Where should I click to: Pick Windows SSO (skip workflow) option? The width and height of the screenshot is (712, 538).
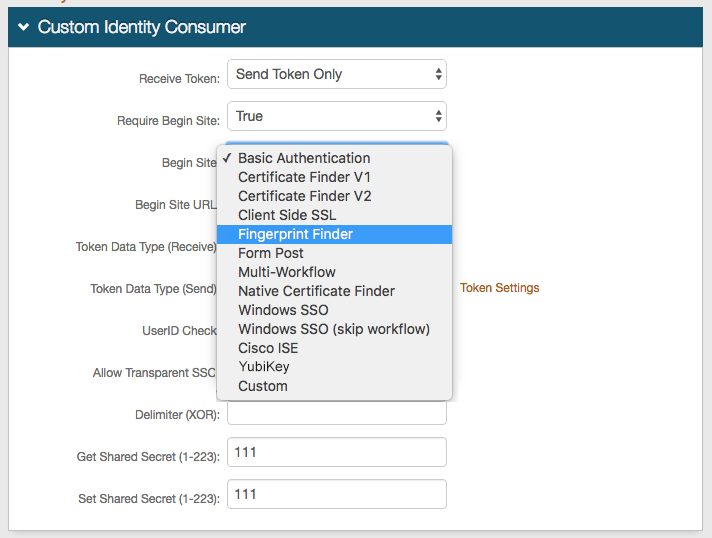click(334, 329)
